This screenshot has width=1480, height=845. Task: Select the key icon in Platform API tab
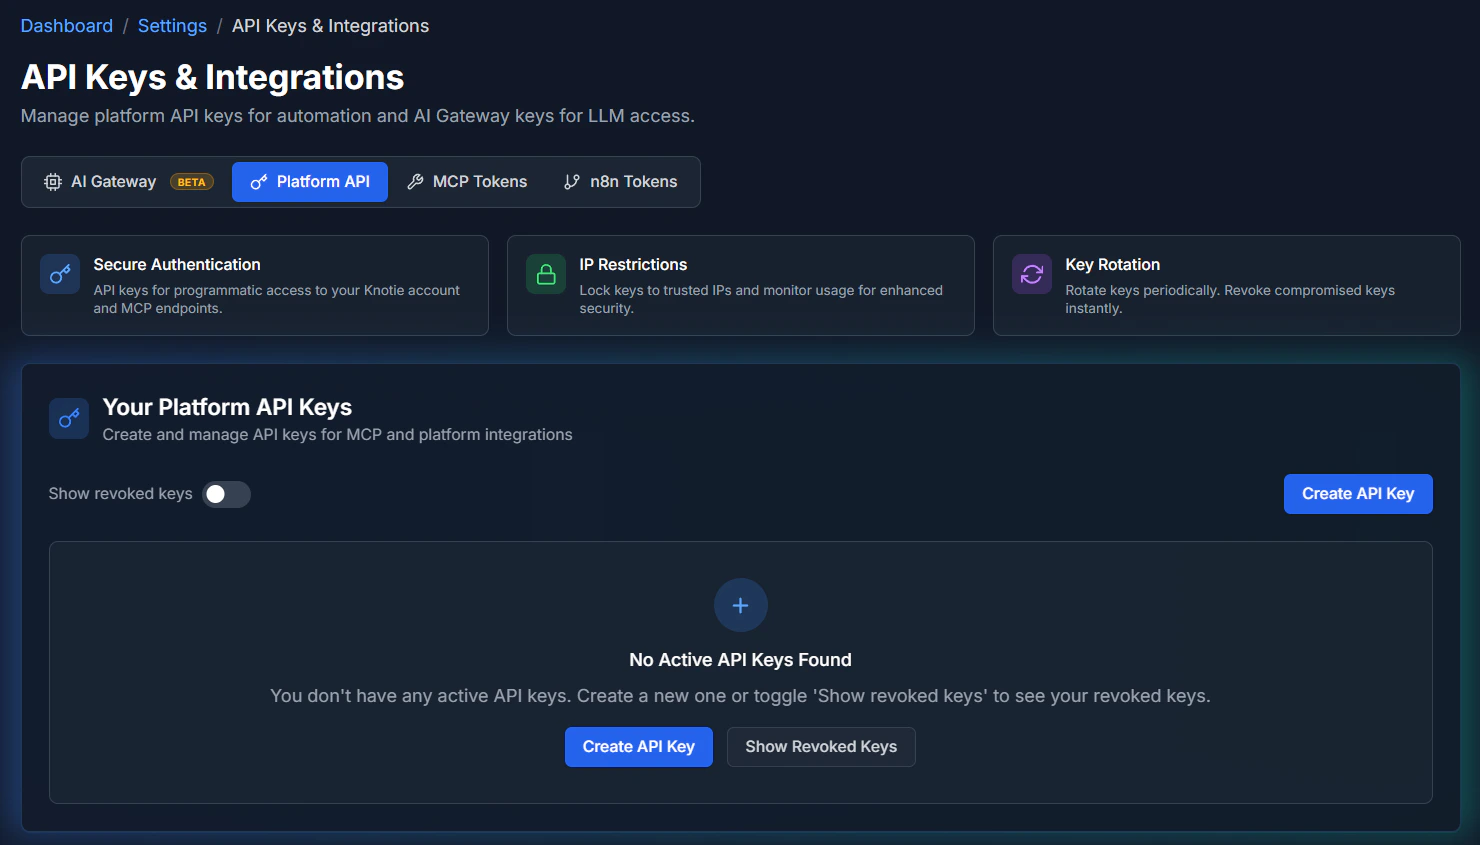pyautogui.click(x=259, y=181)
